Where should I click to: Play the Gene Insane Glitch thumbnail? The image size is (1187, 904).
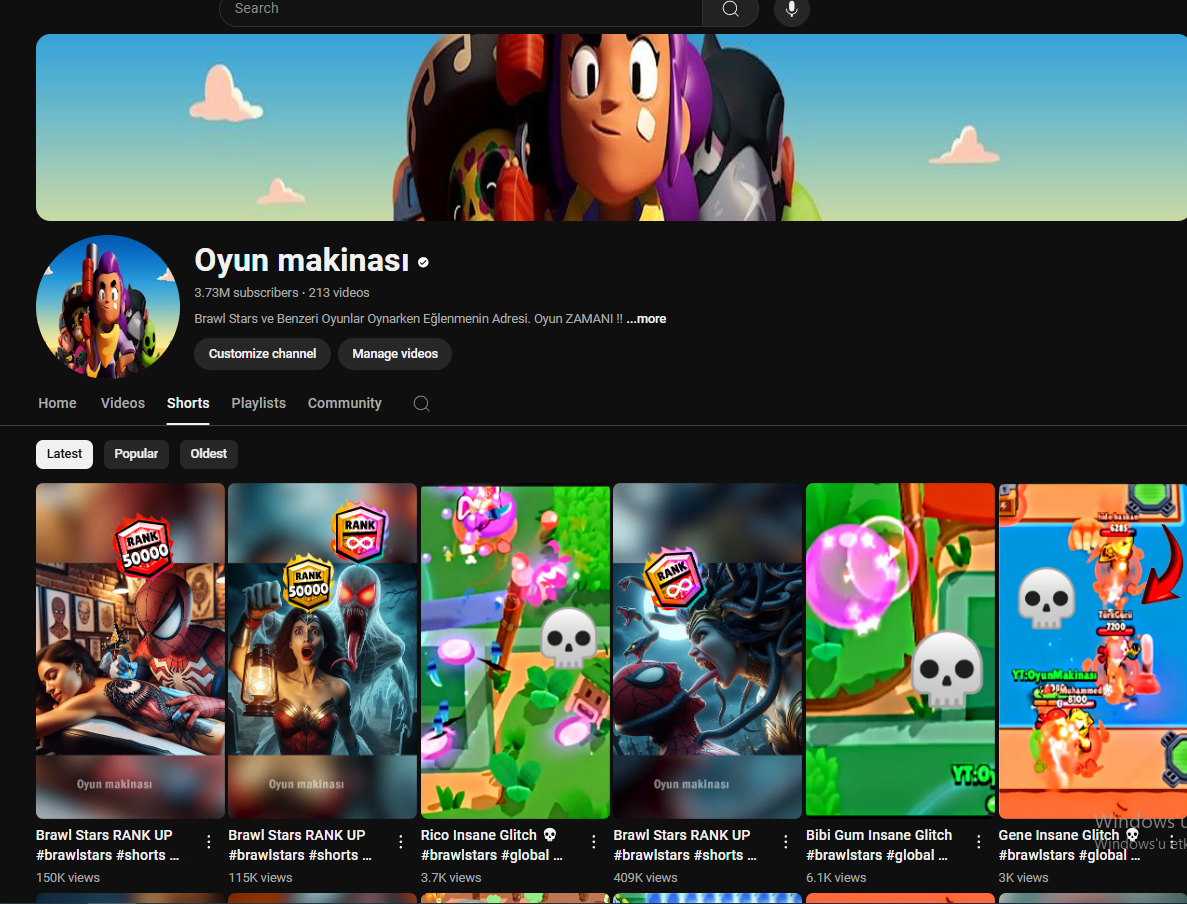click(x=1092, y=651)
